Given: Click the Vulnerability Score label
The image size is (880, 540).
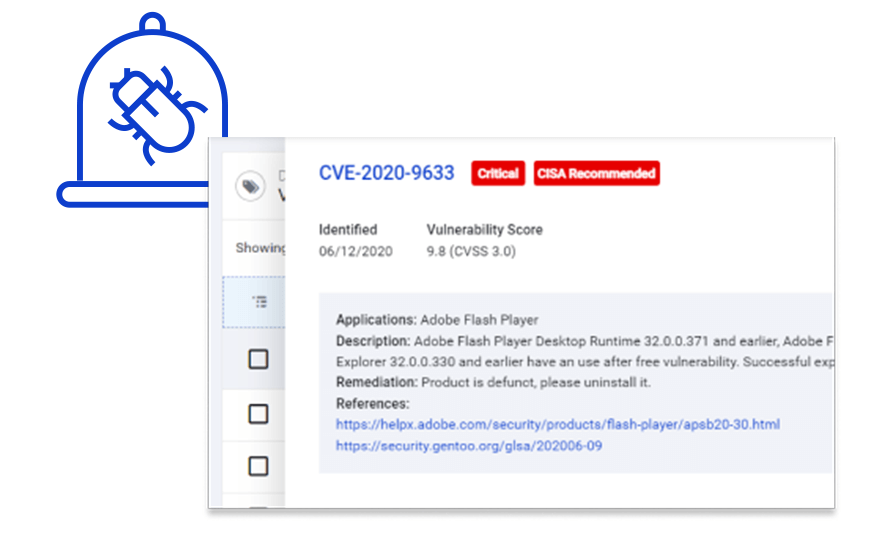Looking at the screenshot, I should [484, 230].
